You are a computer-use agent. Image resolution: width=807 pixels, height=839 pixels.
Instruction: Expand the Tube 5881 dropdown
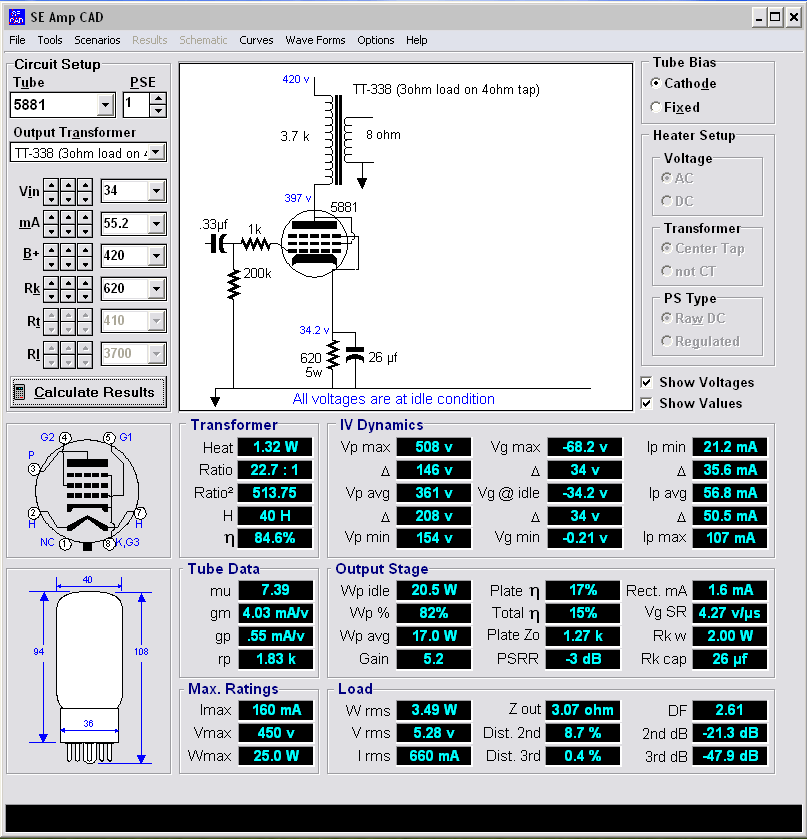105,105
